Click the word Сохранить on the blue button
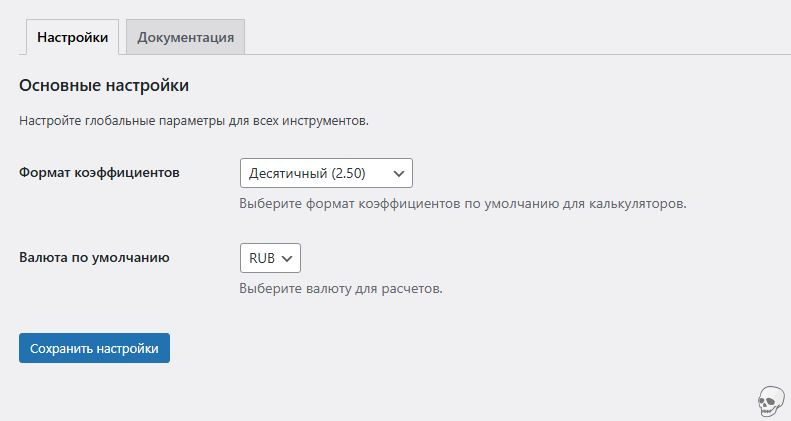 point(61,348)
